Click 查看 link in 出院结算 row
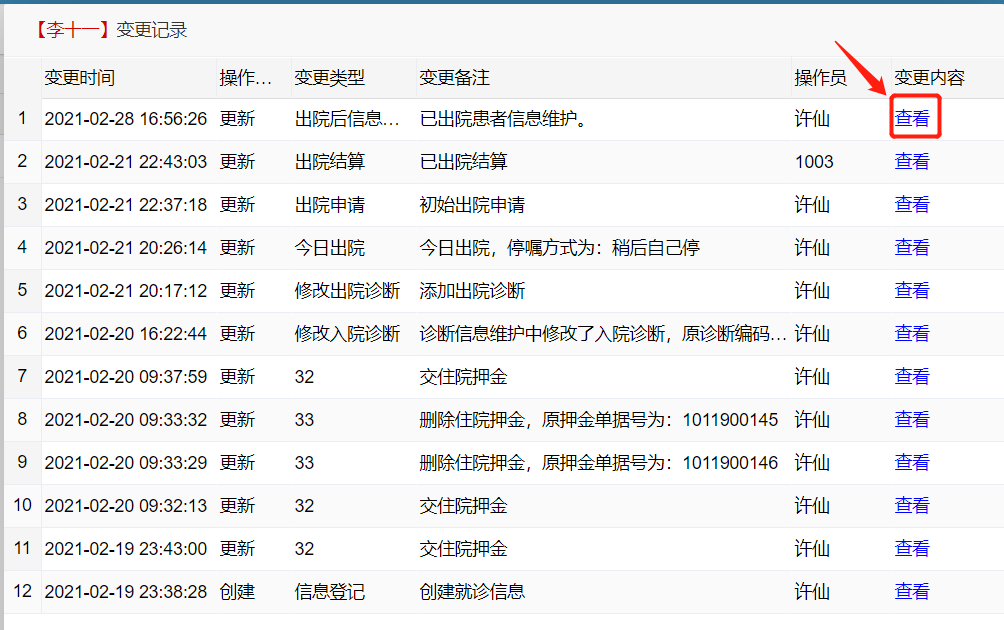 (x=912, y=162)
